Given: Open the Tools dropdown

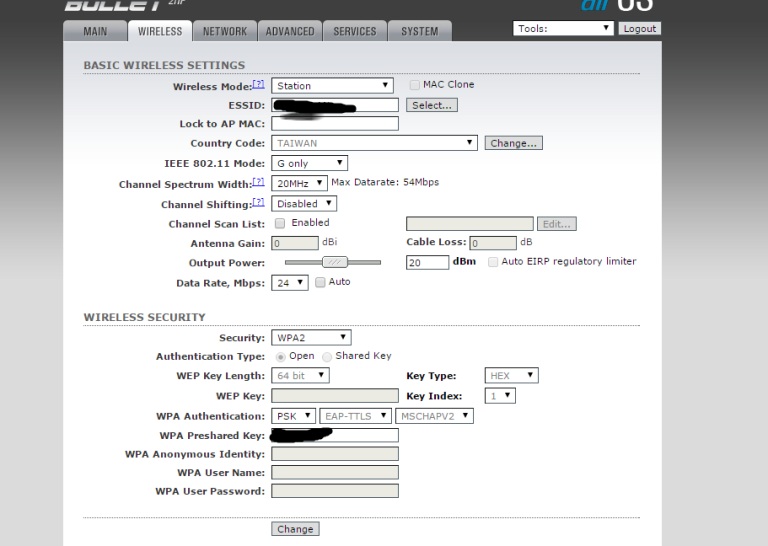Looking at the screenshot, I should click(x=563, y=28).
